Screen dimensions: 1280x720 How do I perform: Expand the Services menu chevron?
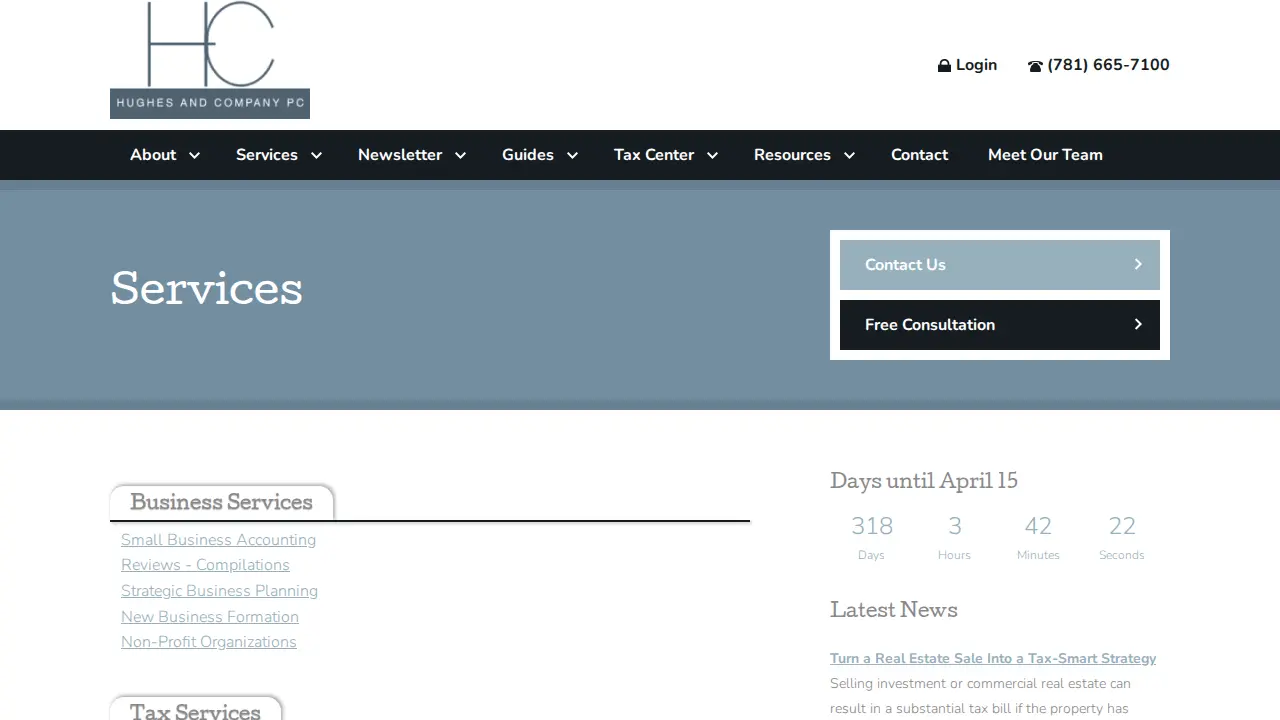point(316,155)
